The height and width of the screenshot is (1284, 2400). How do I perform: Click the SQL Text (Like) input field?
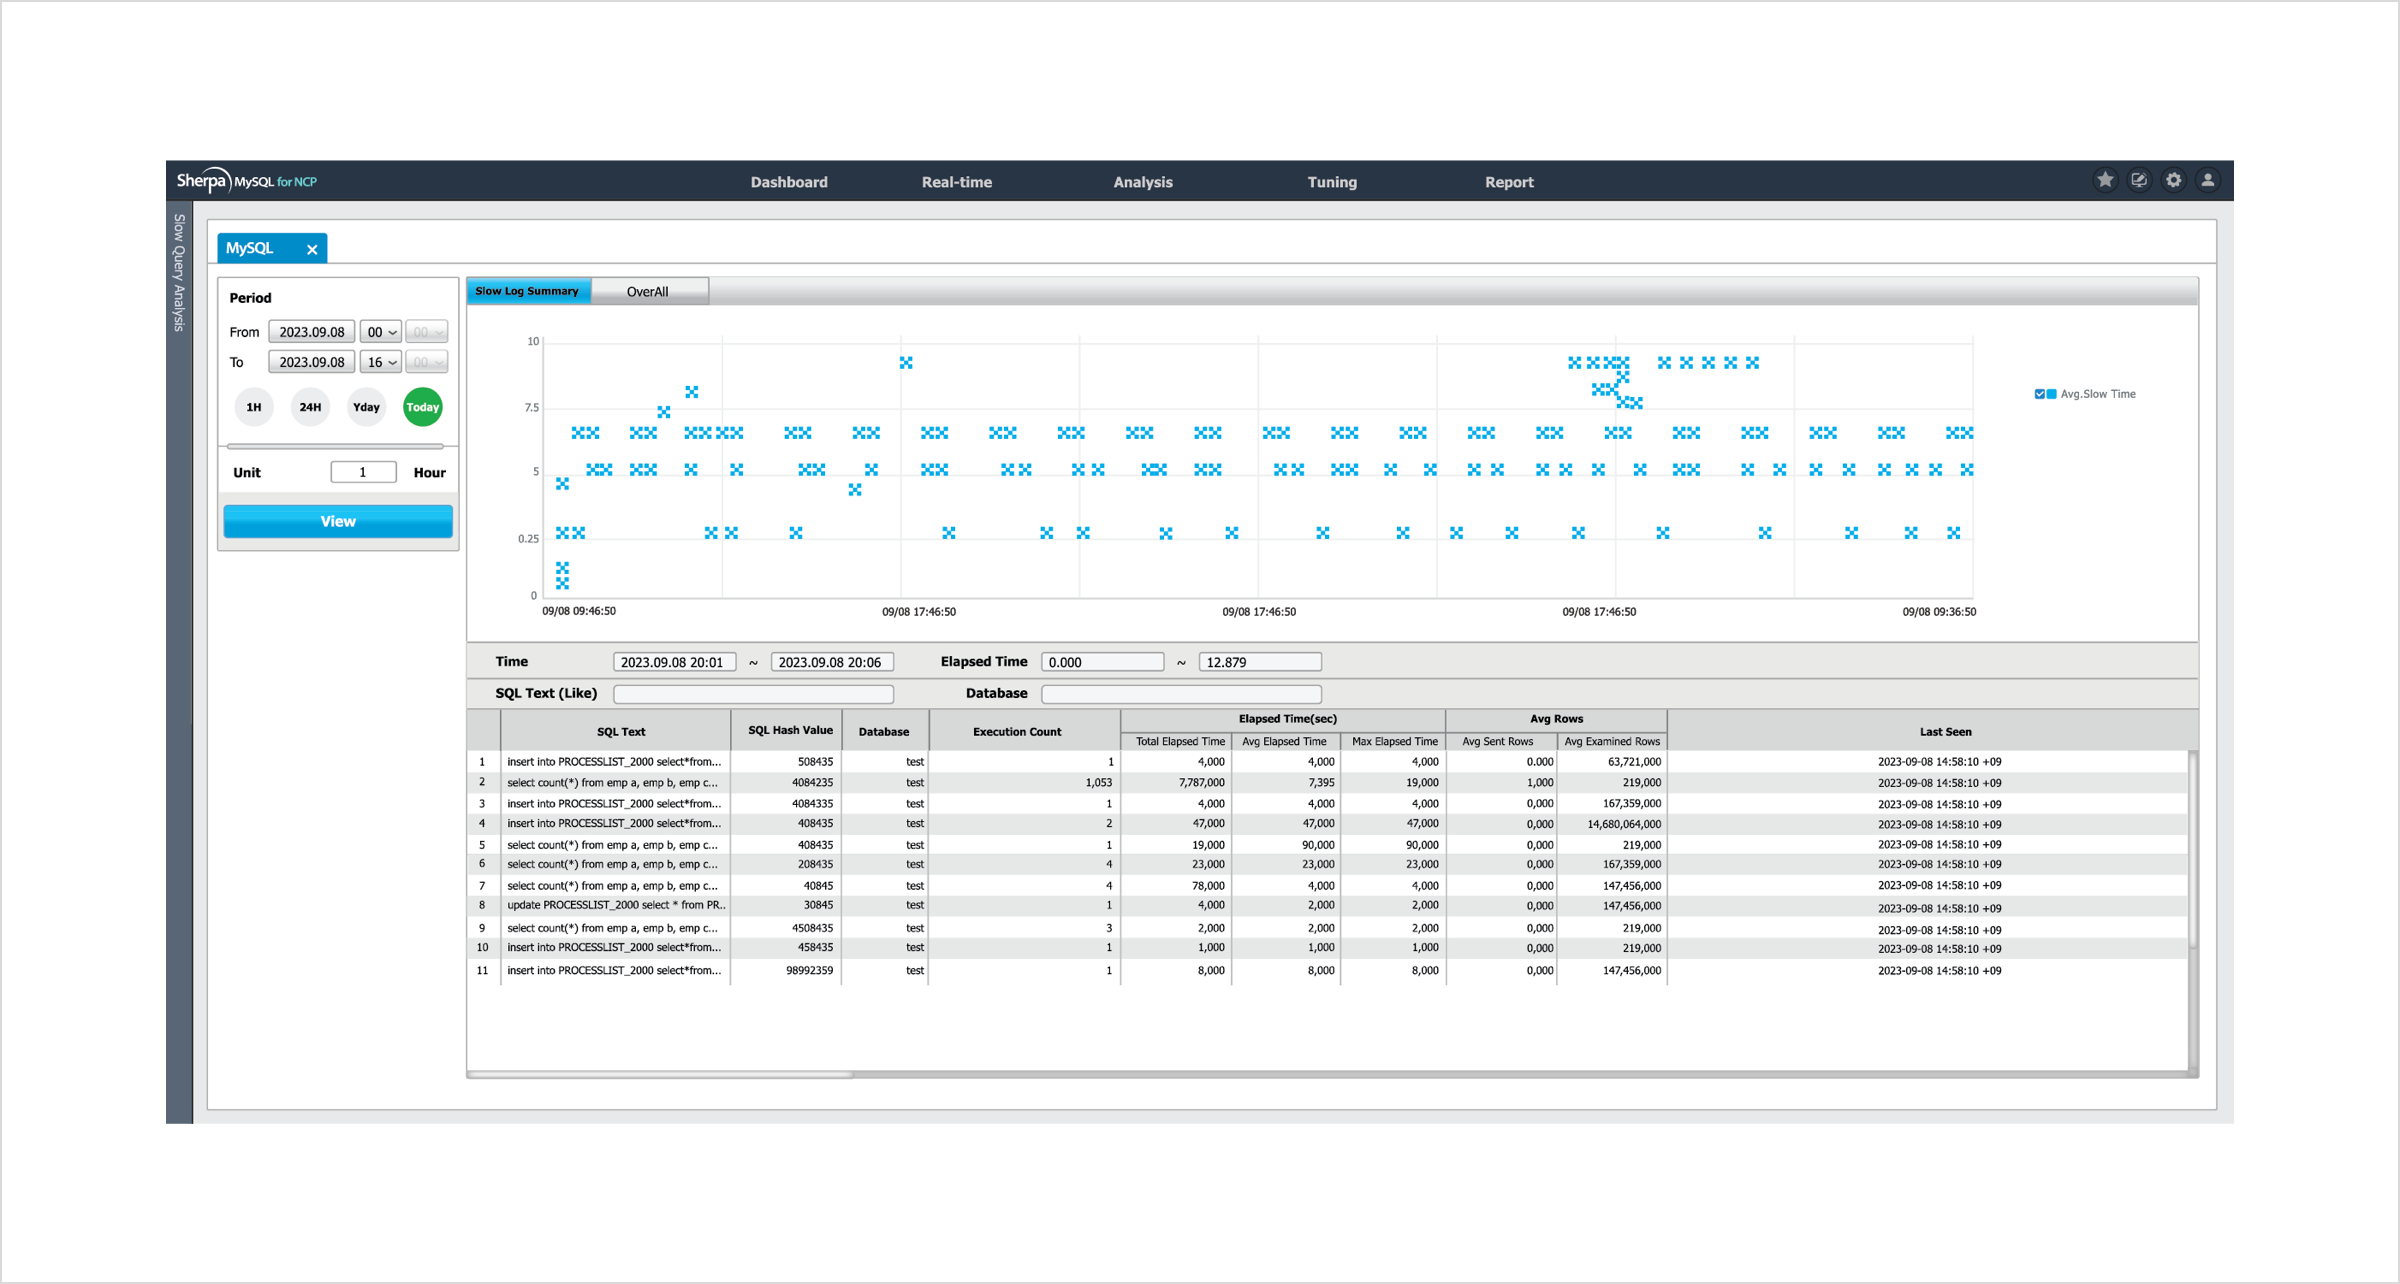click(753, 693)
